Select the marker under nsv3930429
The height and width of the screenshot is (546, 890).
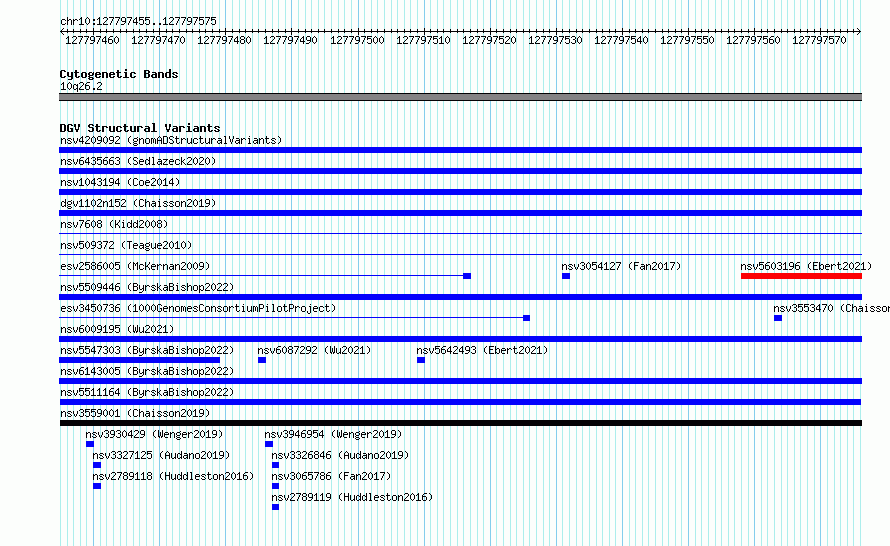[x=90, y=444]
